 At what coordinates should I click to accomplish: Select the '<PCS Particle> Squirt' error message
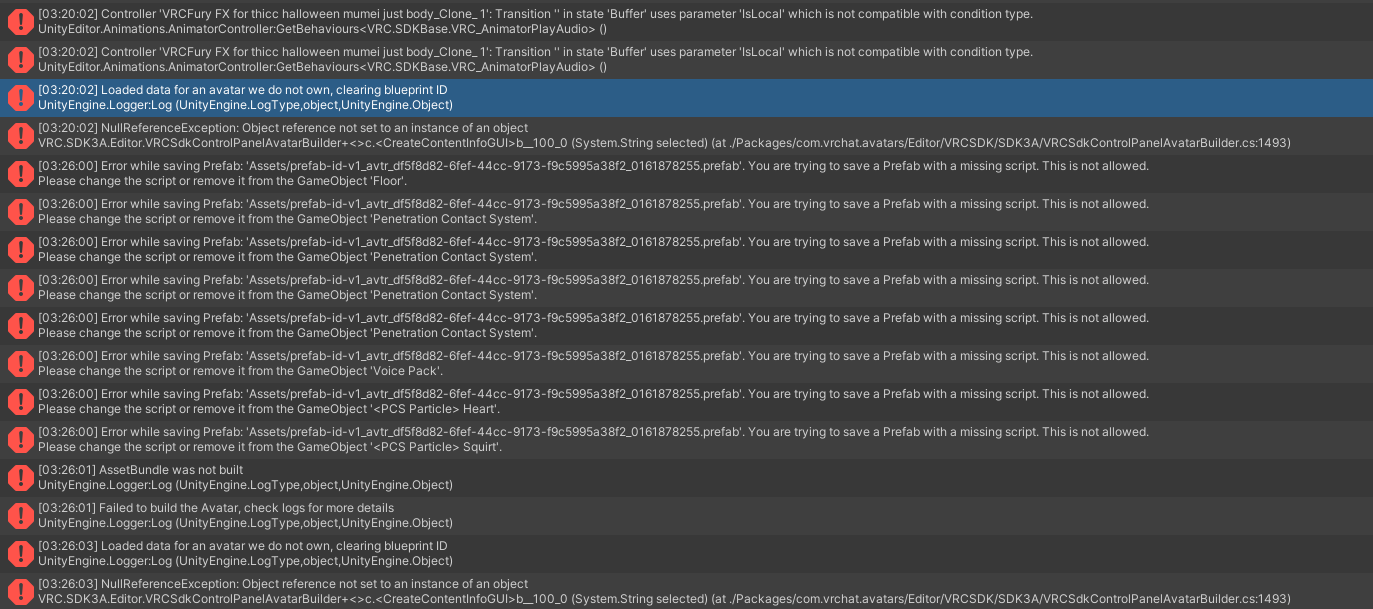(x=593, y=439)
